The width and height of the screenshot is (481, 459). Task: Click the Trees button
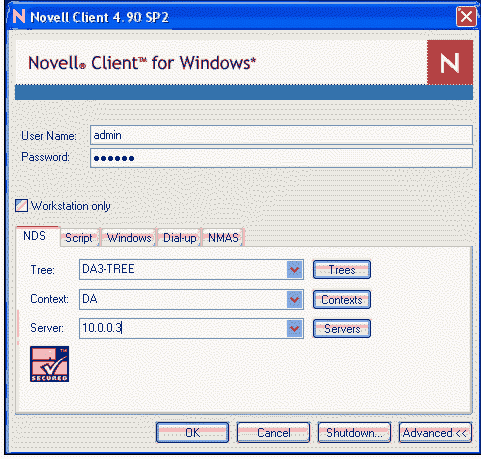click(342, 269)
